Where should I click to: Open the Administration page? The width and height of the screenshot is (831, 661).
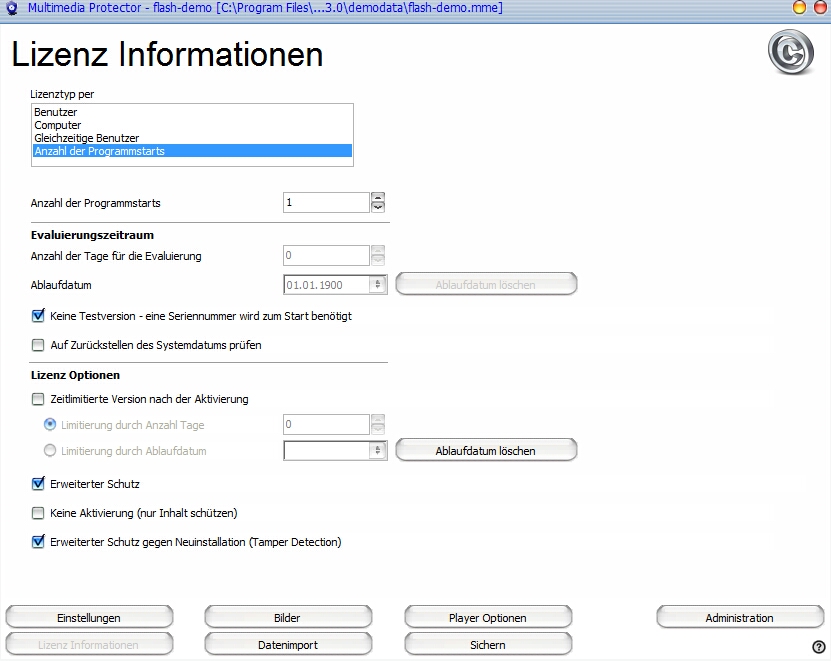coord(739,618)
